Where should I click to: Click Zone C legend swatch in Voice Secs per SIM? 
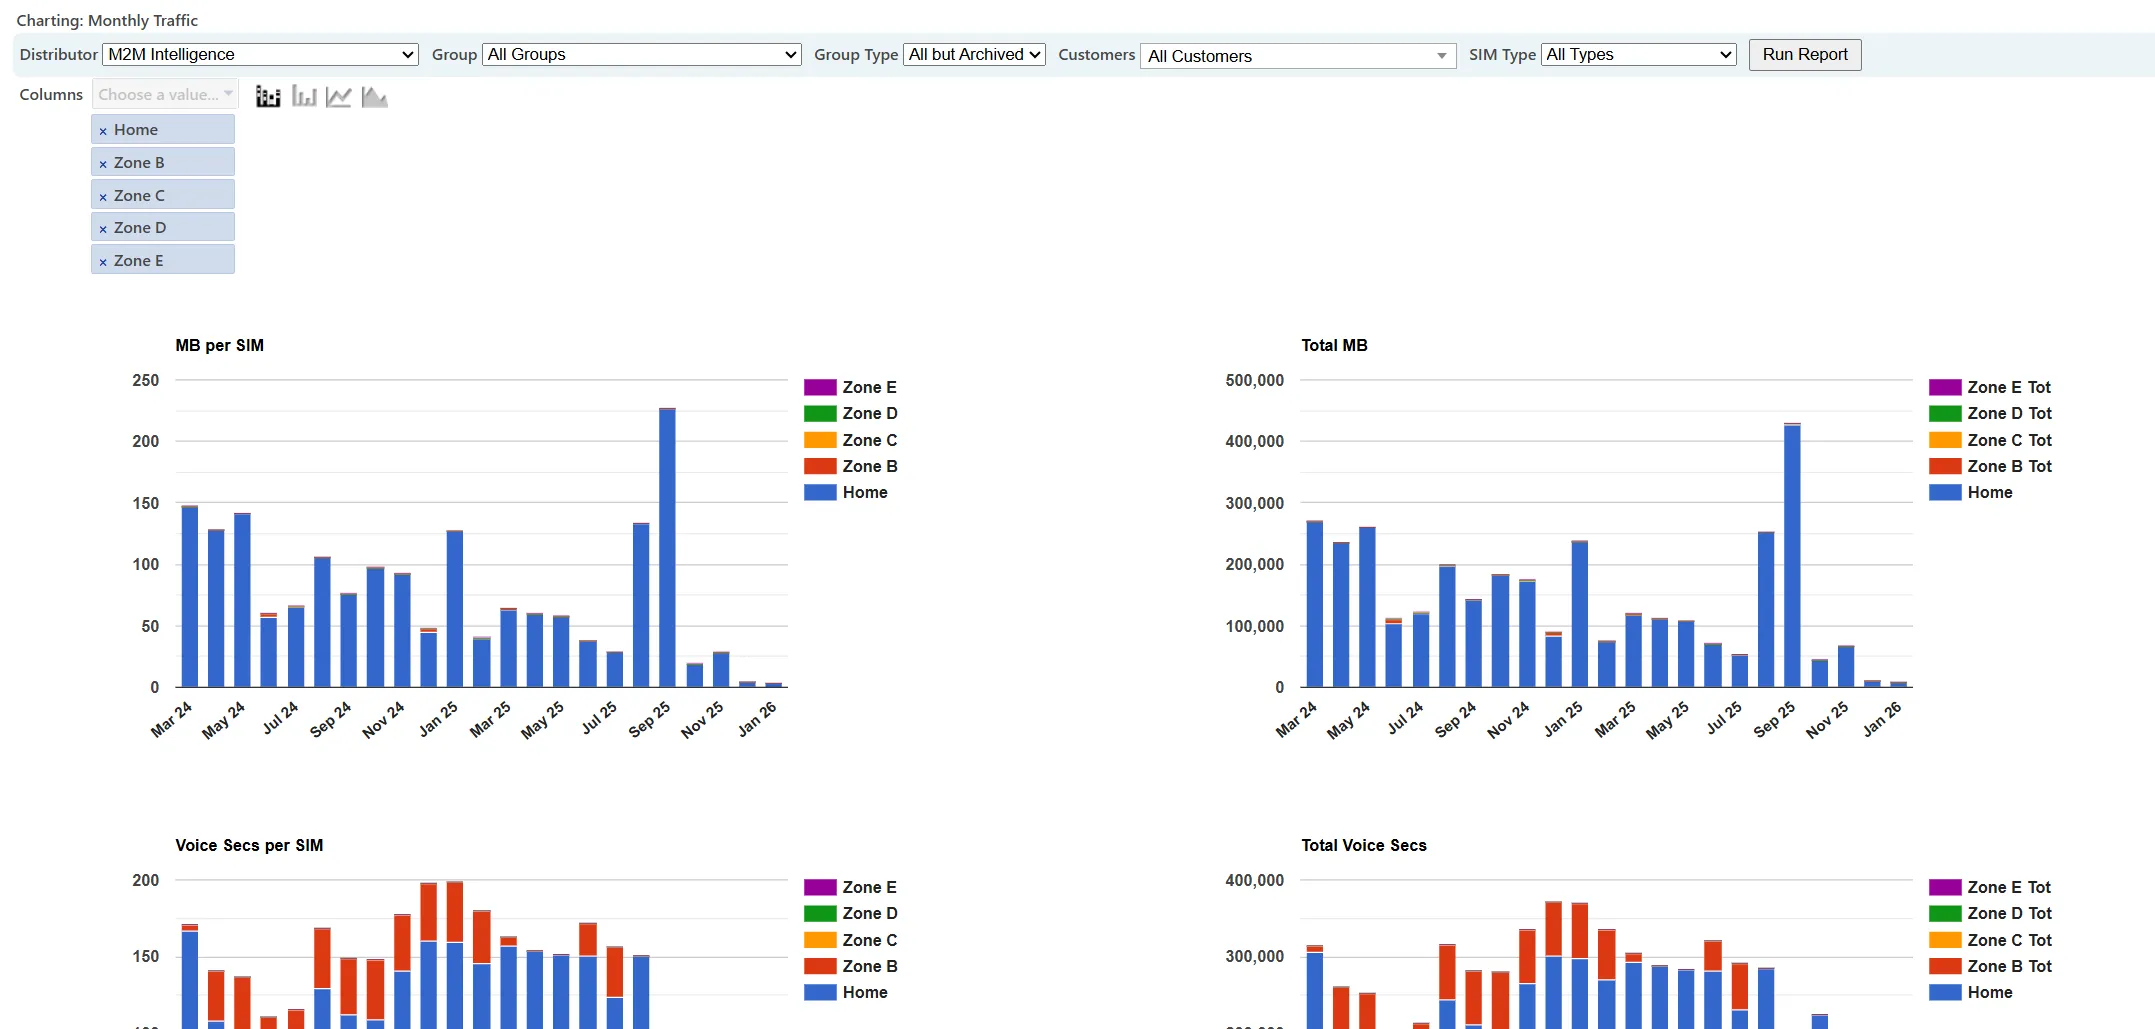point(820,940)
